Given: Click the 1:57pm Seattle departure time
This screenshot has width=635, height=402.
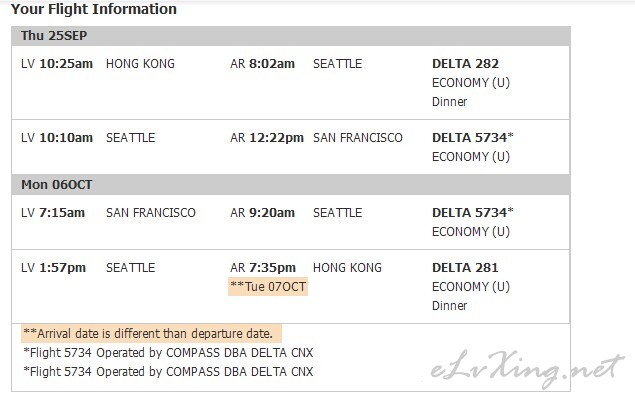Looking at the screenshot, I should (62, 268).
